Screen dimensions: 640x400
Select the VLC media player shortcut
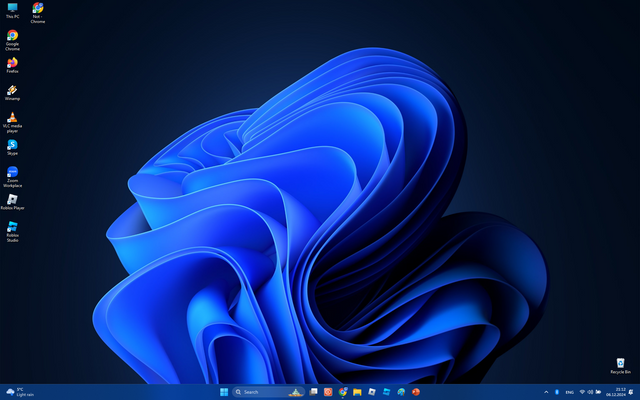pos(12,117)
